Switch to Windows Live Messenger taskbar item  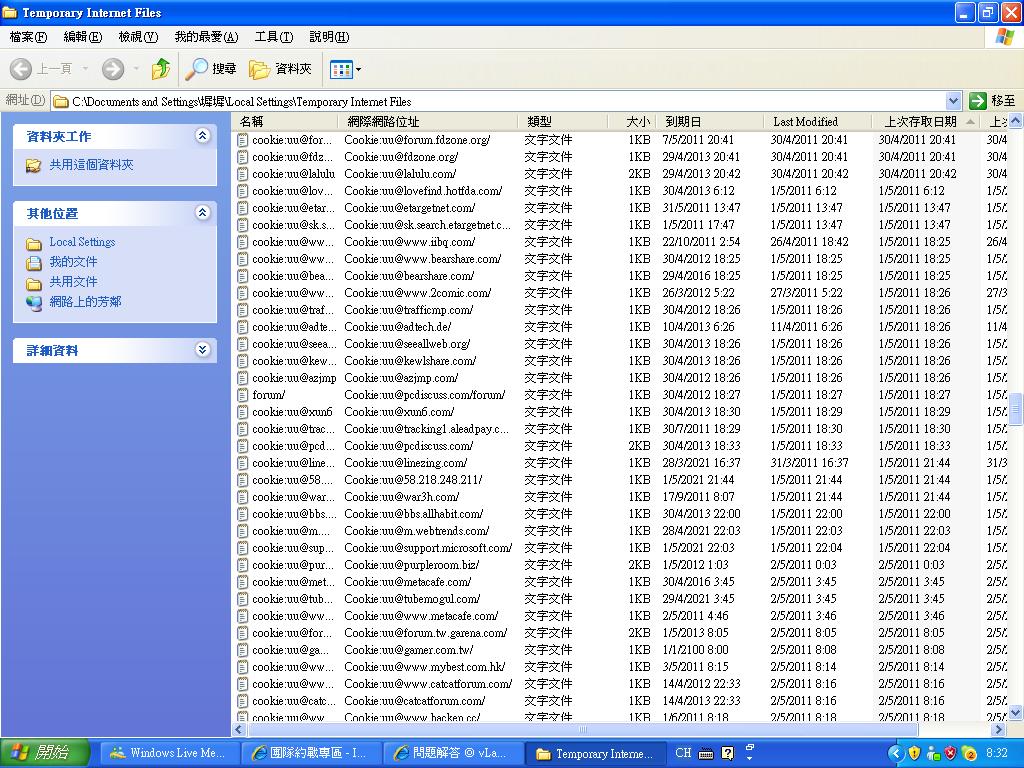(168, 753)
